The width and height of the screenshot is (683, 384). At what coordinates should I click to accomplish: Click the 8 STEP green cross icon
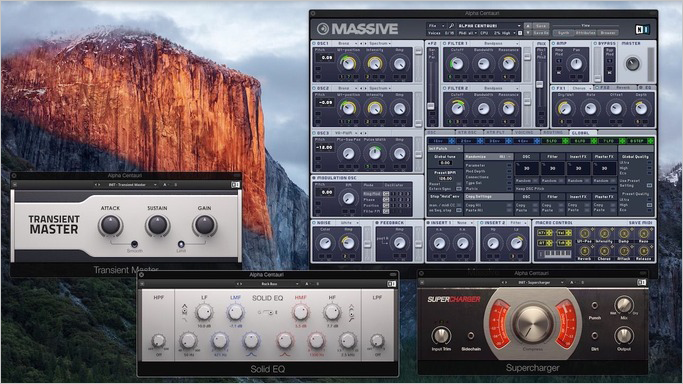point(650,141)
